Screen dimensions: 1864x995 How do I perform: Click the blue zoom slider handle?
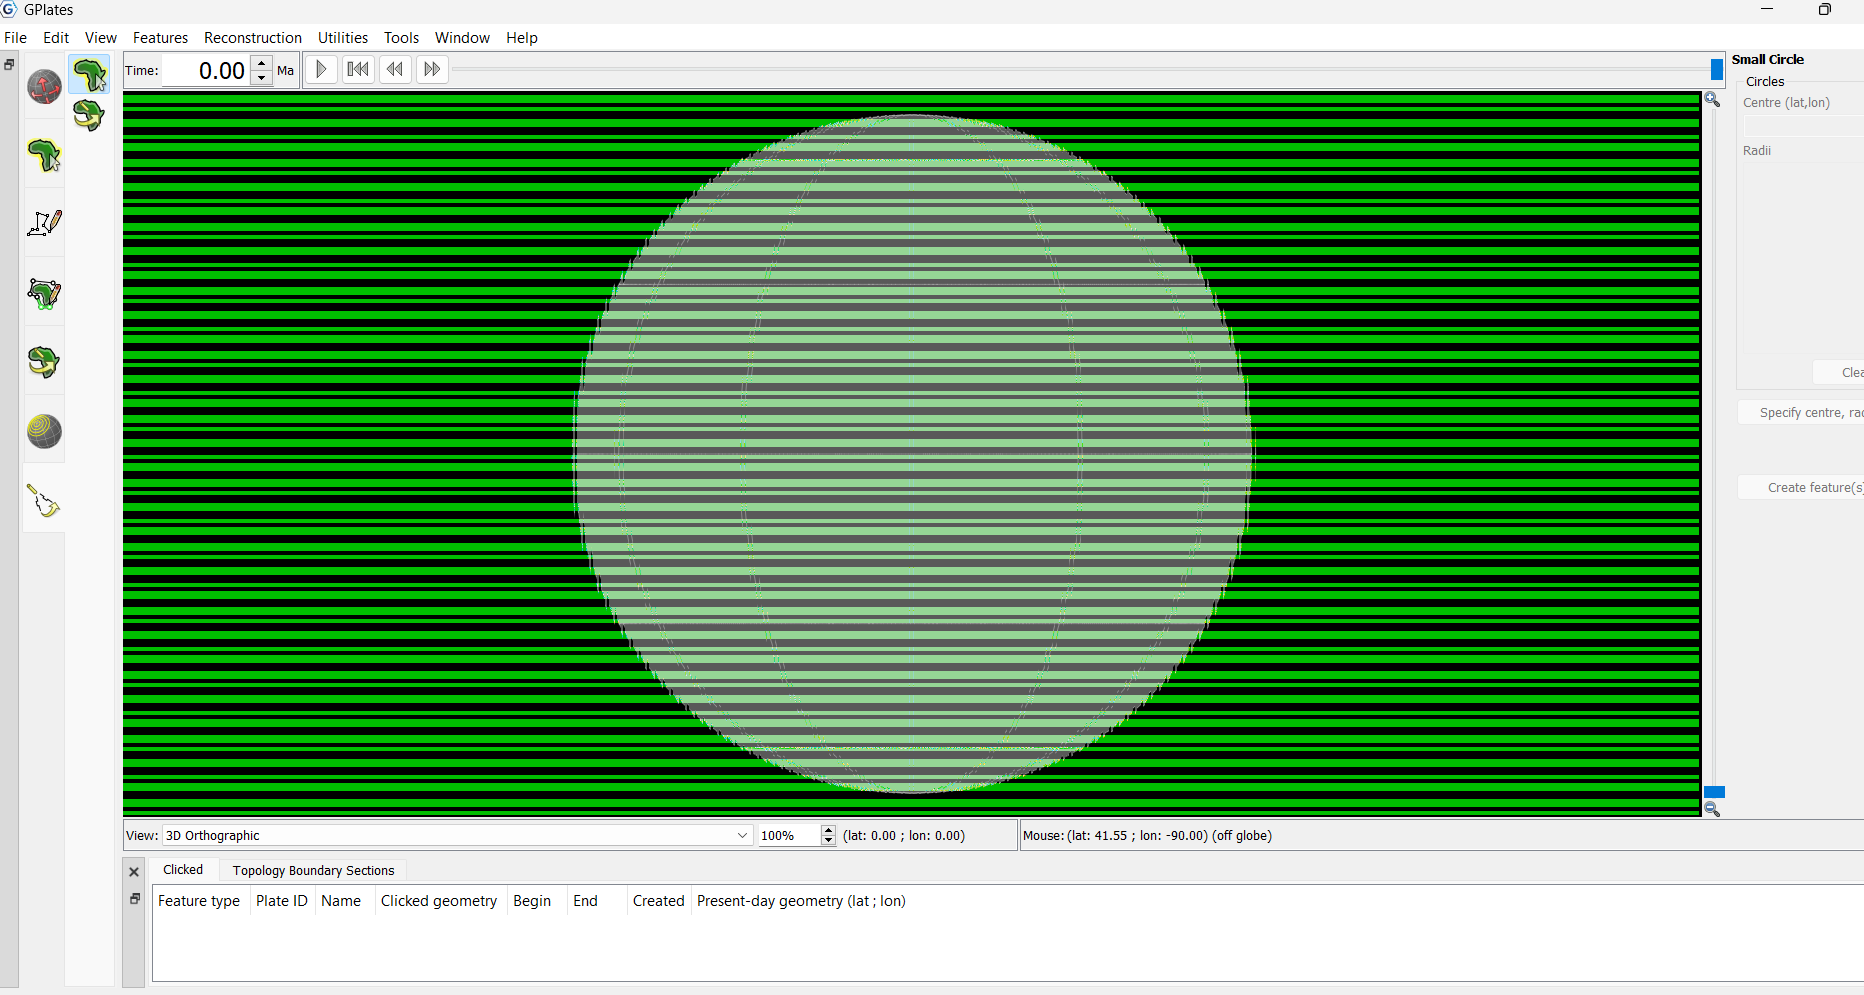tap(1714, 792)
